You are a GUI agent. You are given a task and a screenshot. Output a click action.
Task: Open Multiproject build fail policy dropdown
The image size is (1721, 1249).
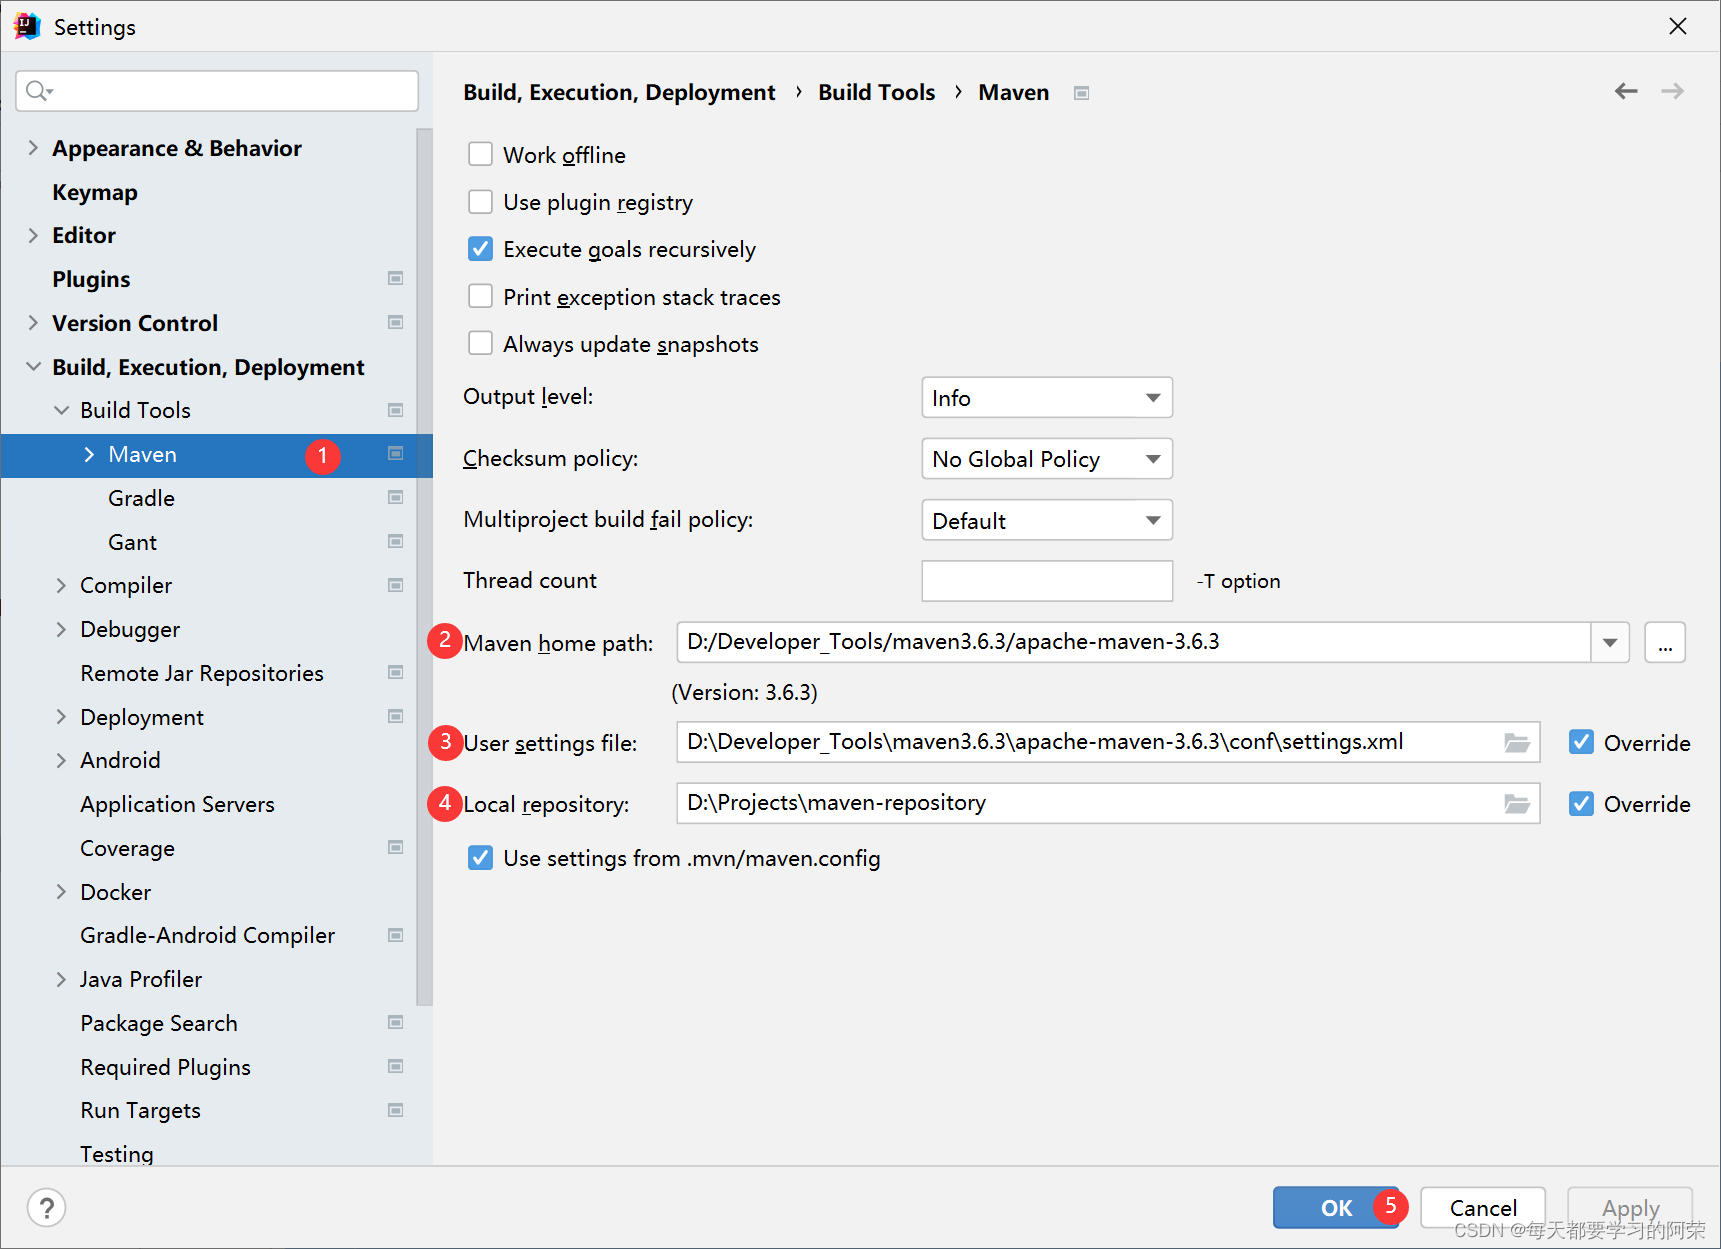1046,520
